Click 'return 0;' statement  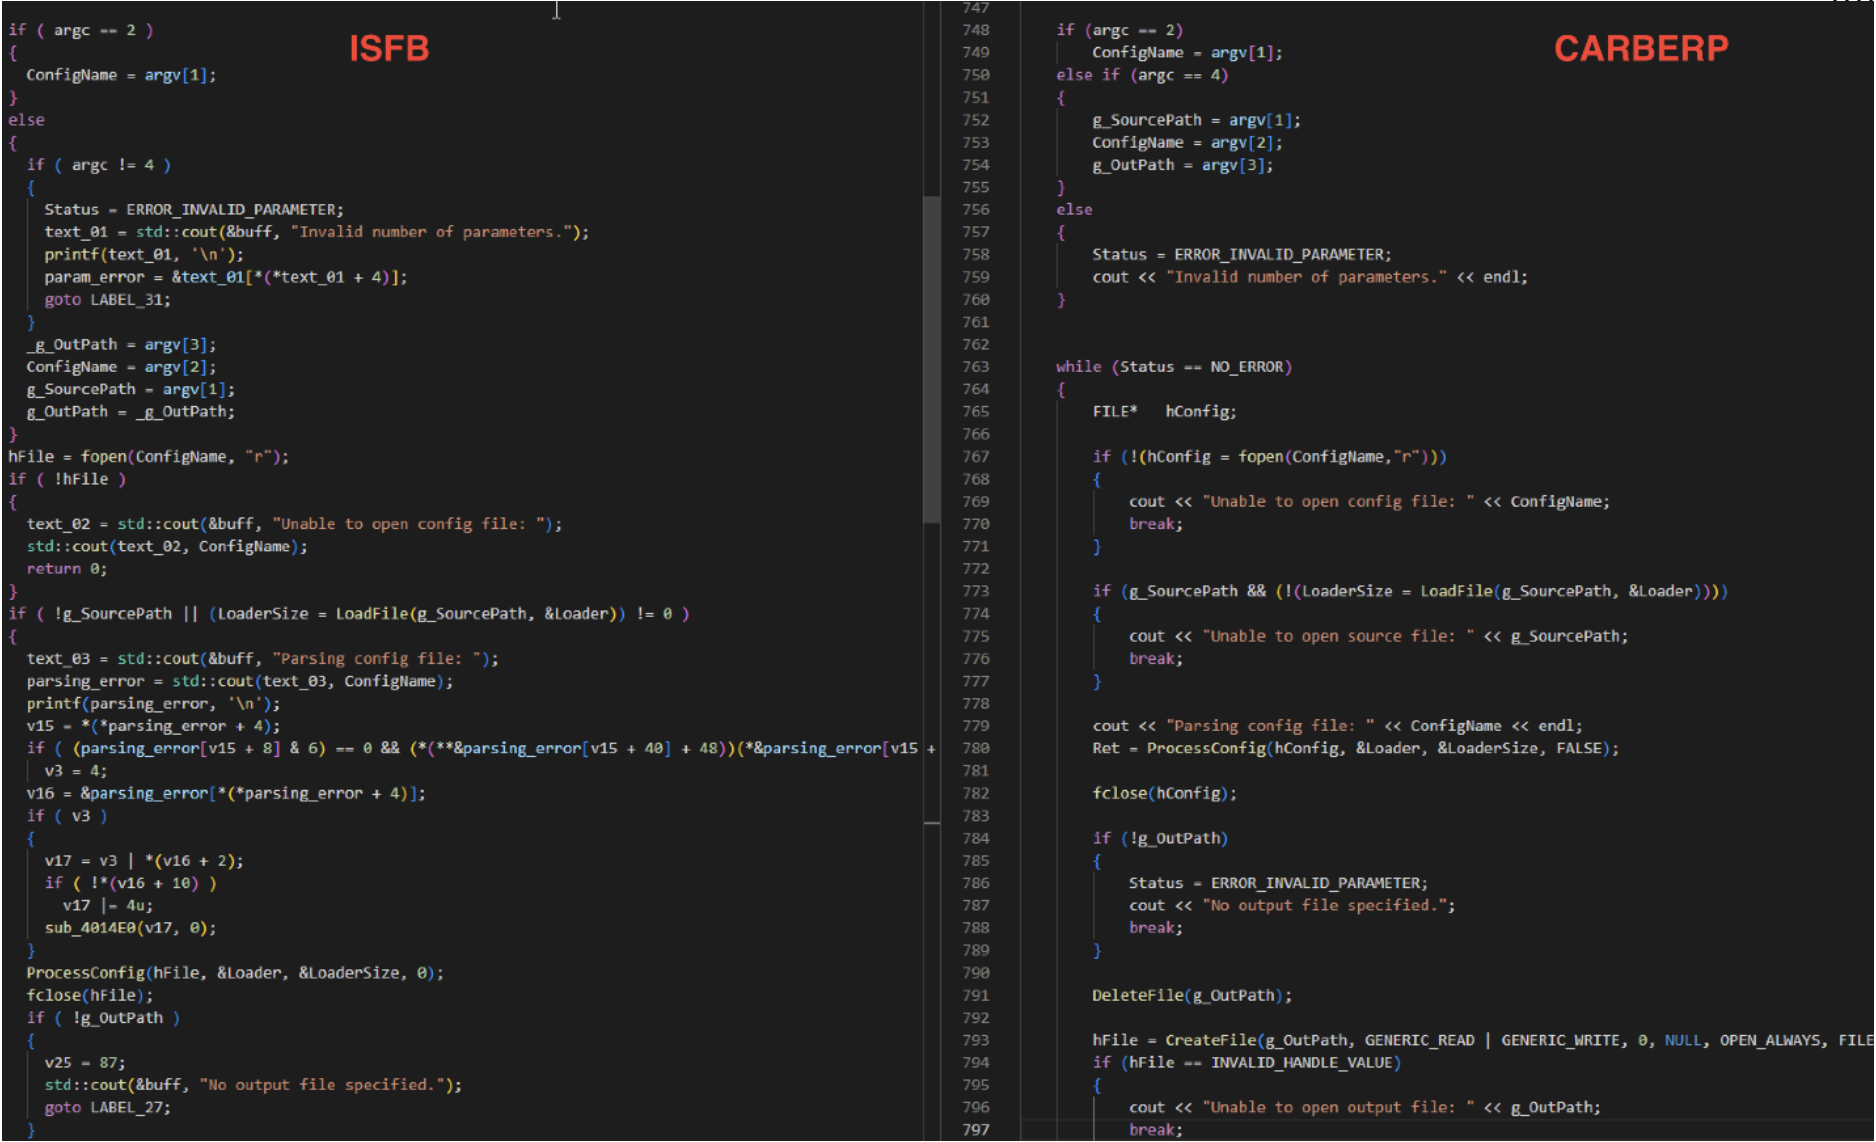(x=67, y=569)
